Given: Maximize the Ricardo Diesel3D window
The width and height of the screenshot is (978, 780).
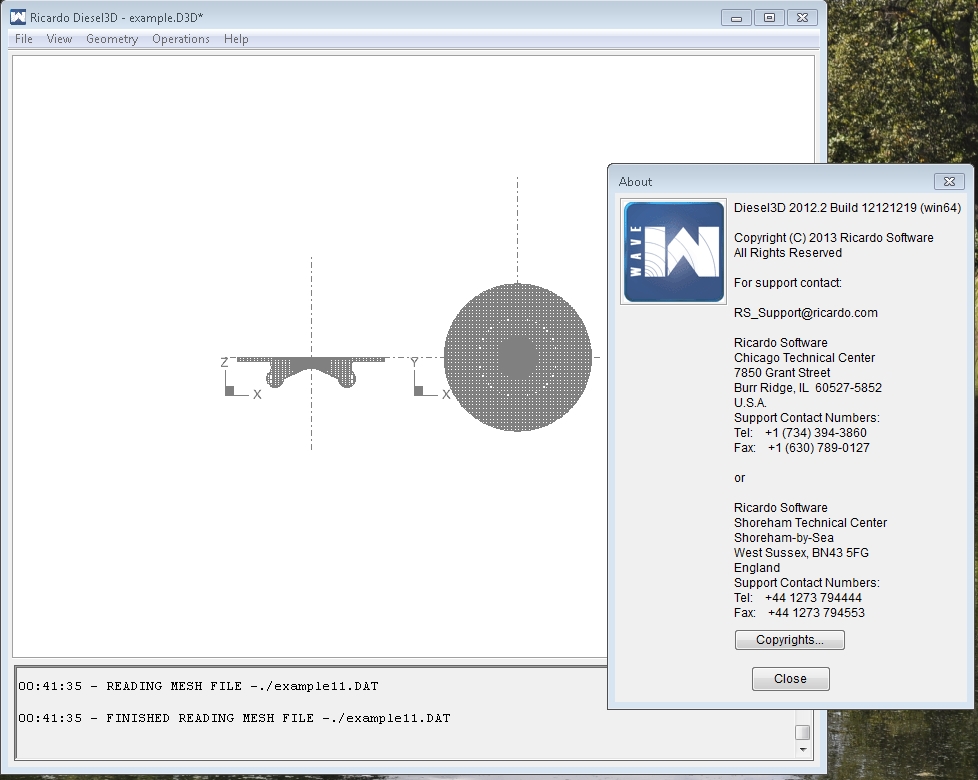Looking at the screenshot, I should 769,17.
